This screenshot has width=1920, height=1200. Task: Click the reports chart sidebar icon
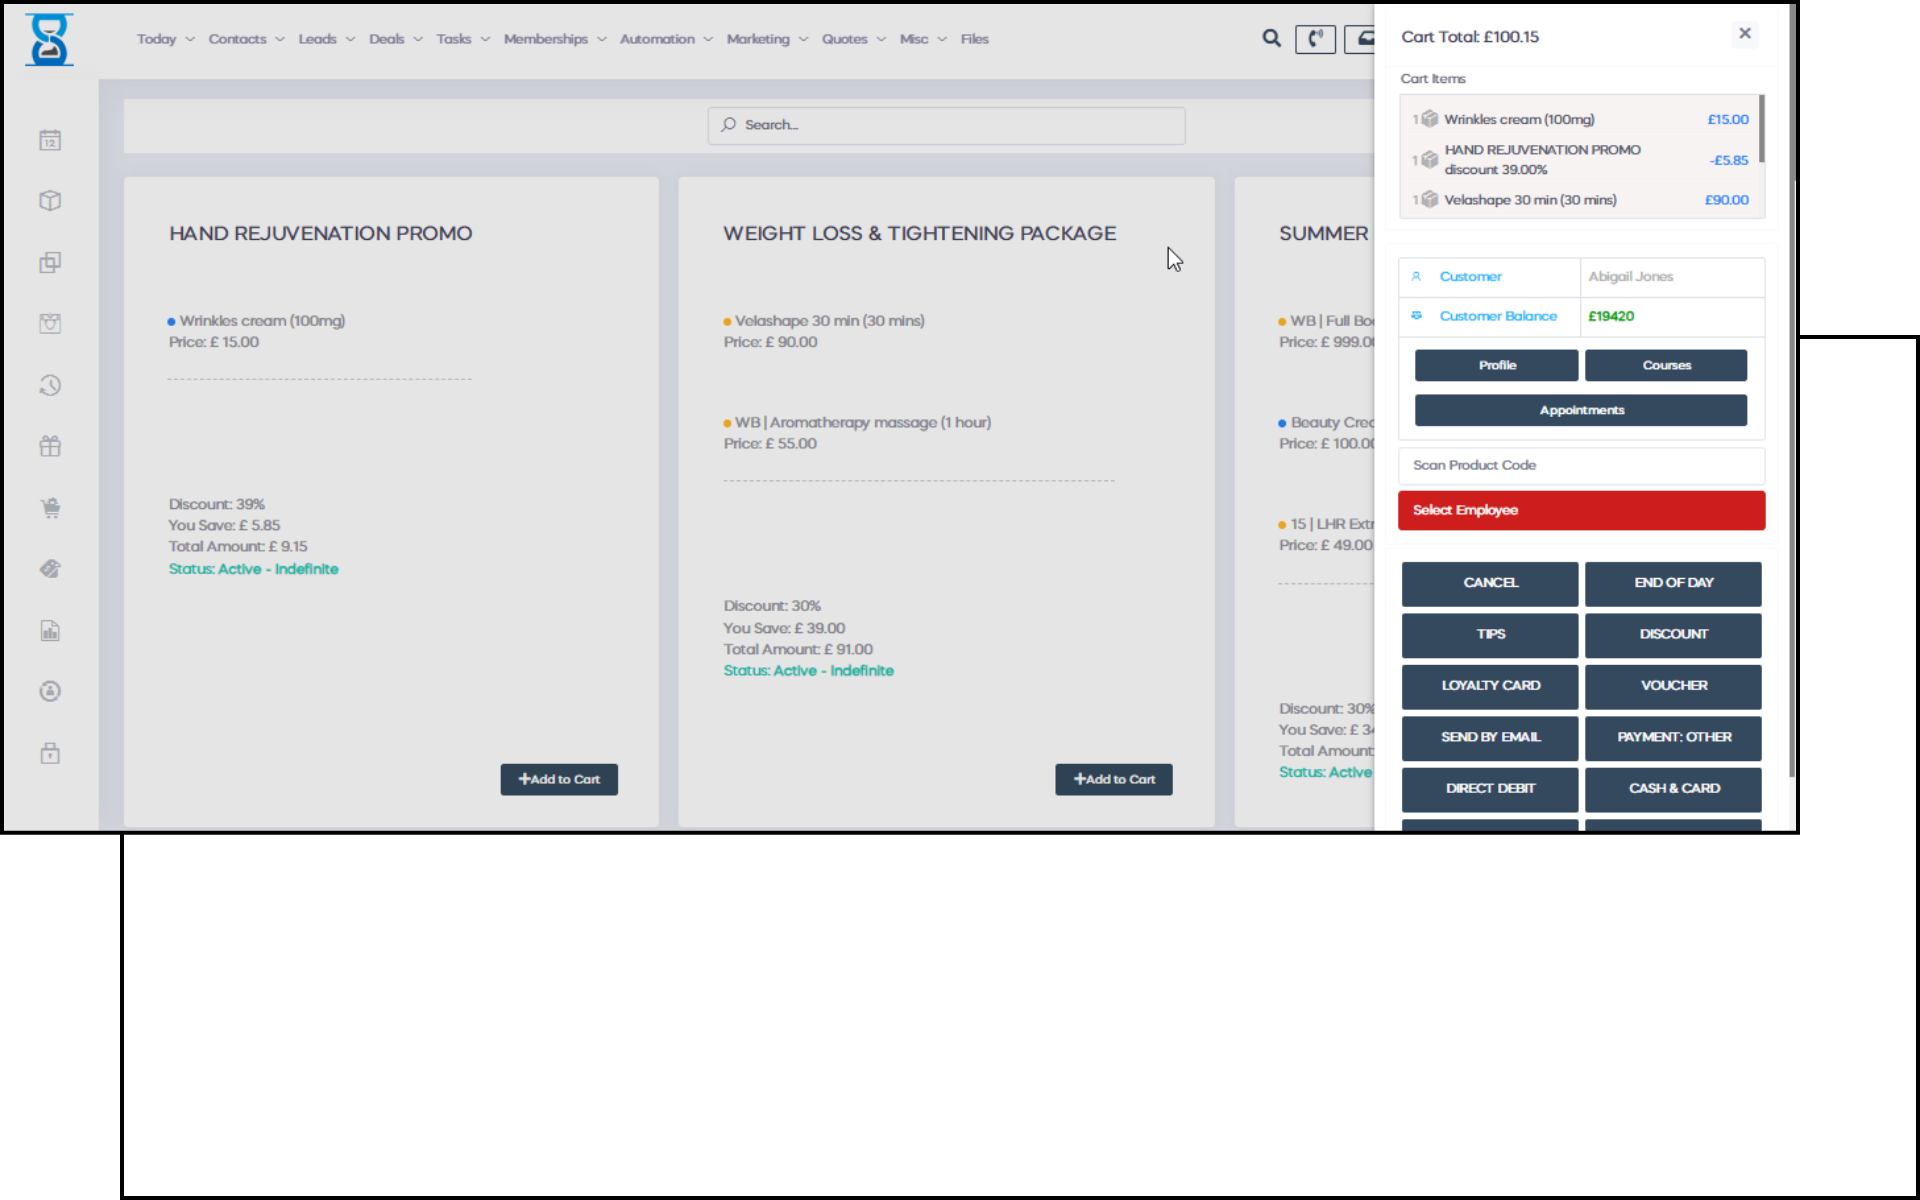tap(50, 631)
